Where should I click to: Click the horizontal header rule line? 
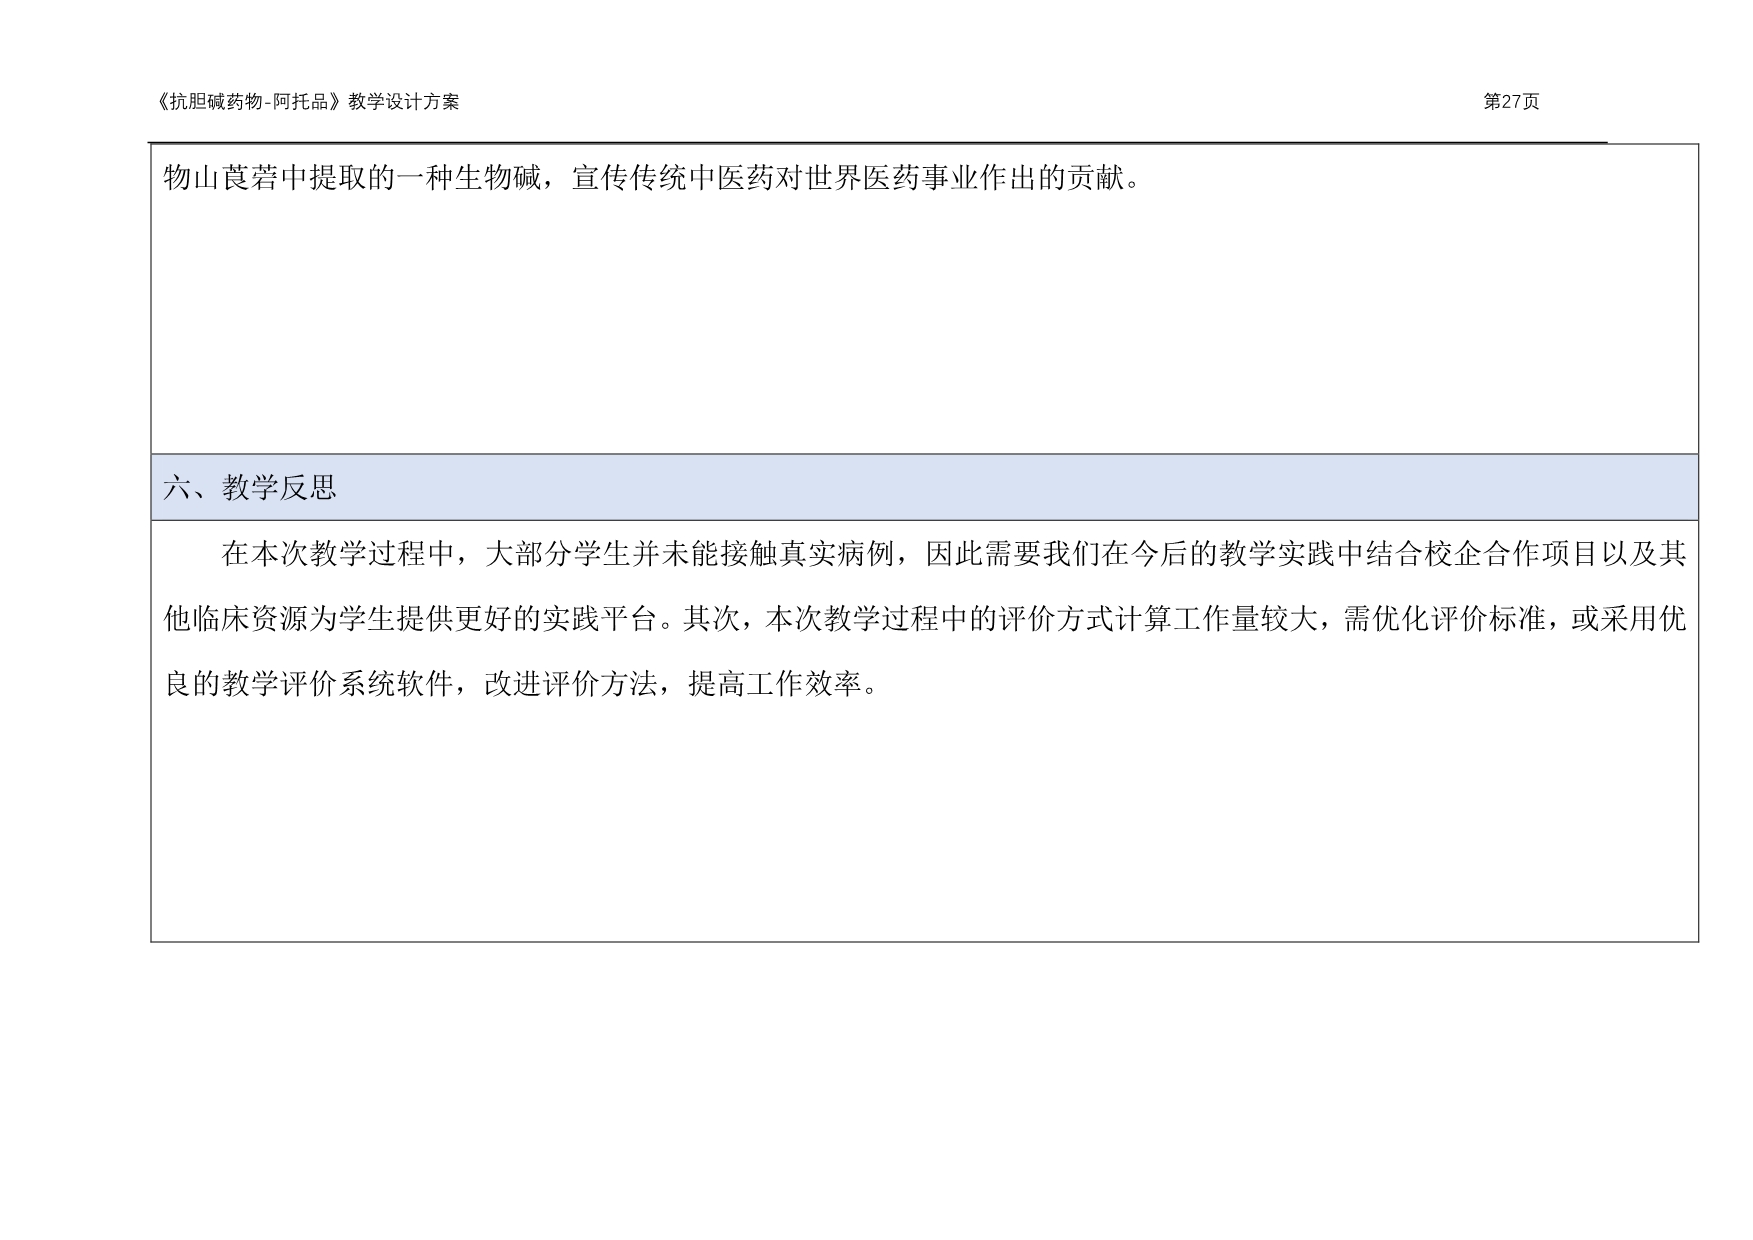point(878,142)
